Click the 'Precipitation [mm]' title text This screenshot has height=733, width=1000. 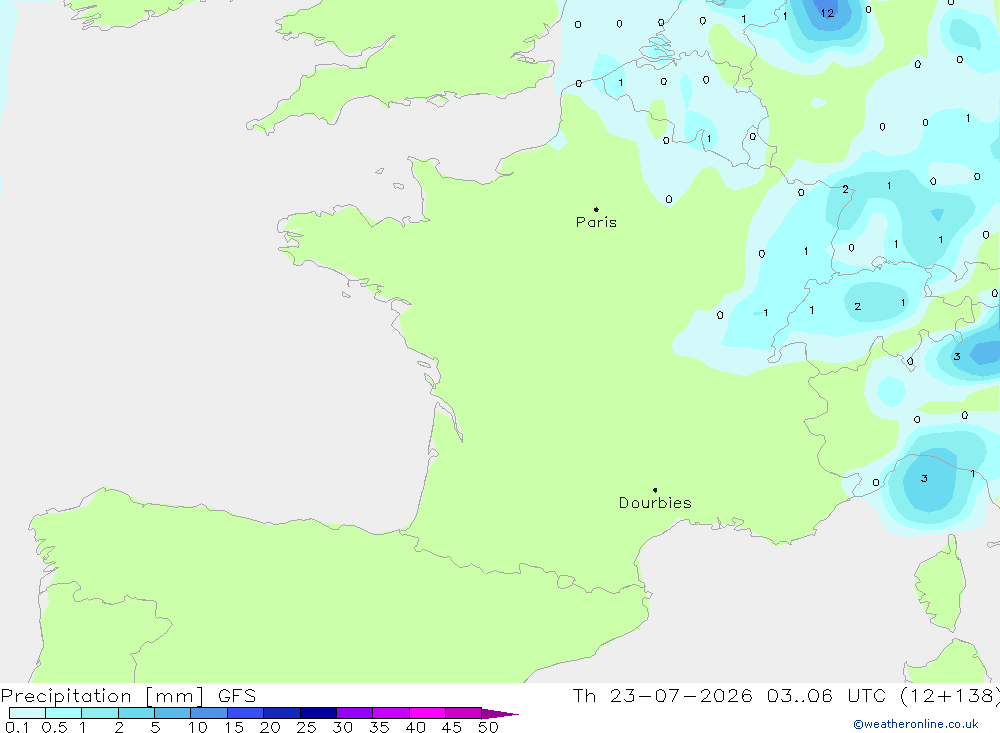pyautogui.click(x=102, y=696)
